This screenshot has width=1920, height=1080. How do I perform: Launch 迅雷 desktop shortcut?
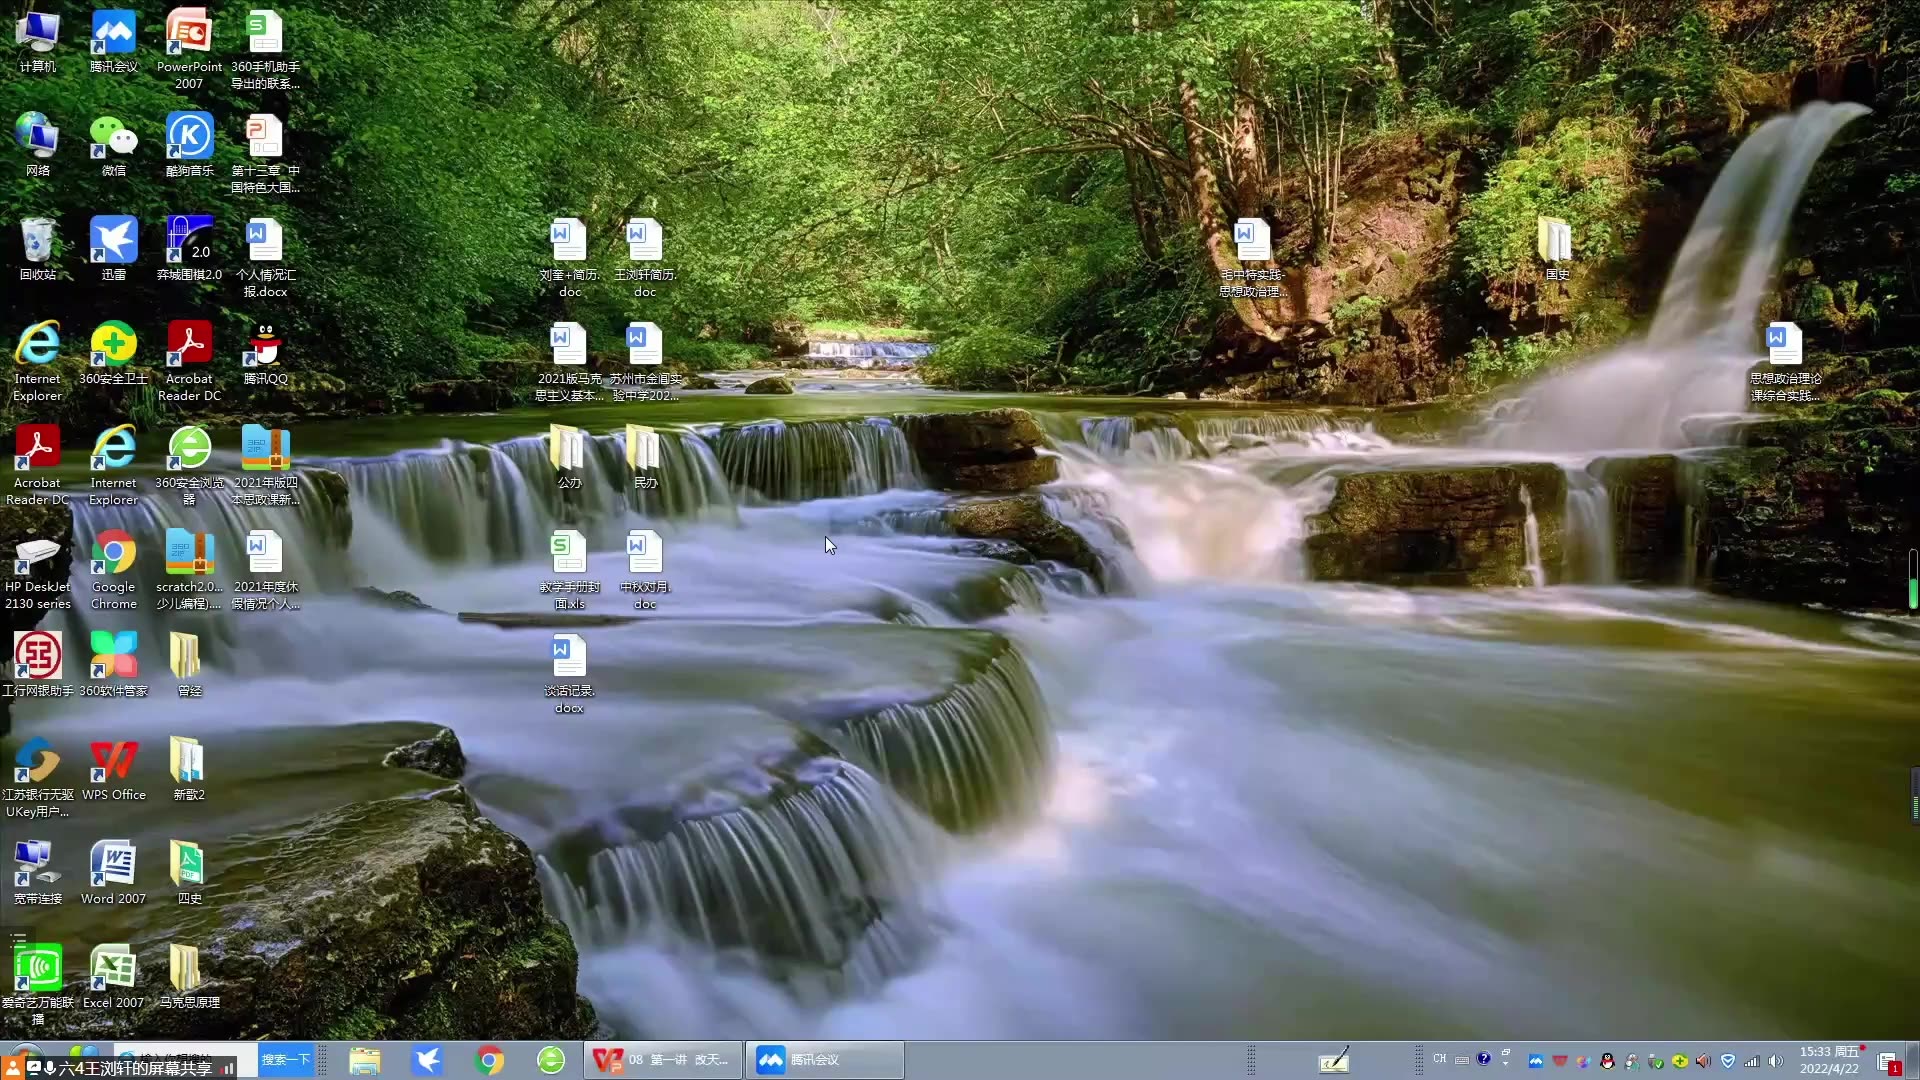coord(114,250)
